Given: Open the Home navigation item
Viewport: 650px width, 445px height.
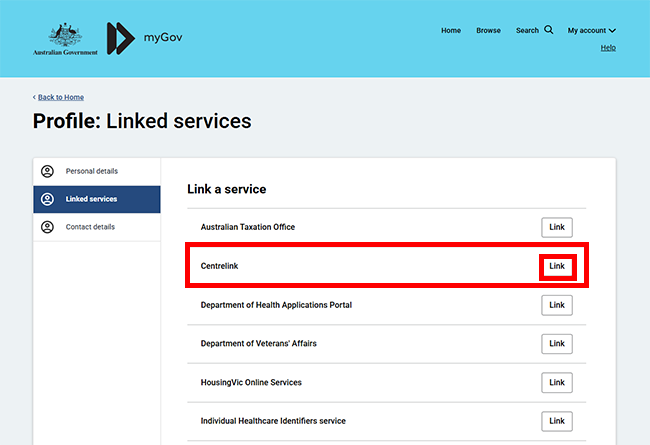Looking at the screenshot, I should [x=451, y=31].
